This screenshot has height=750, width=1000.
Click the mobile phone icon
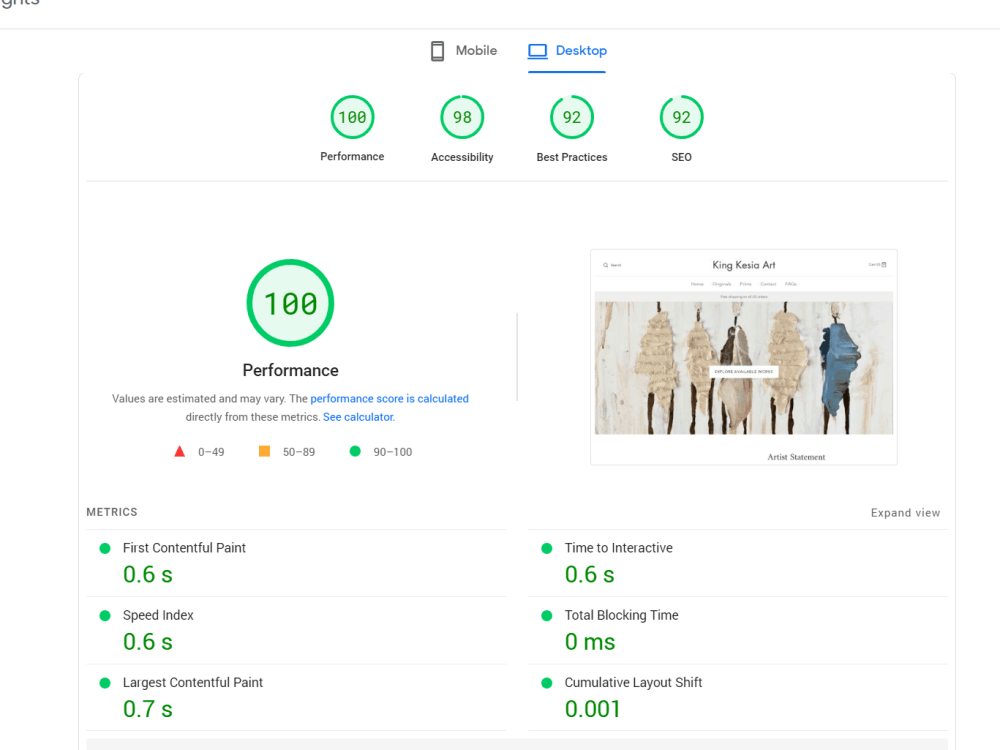point(437,50)
